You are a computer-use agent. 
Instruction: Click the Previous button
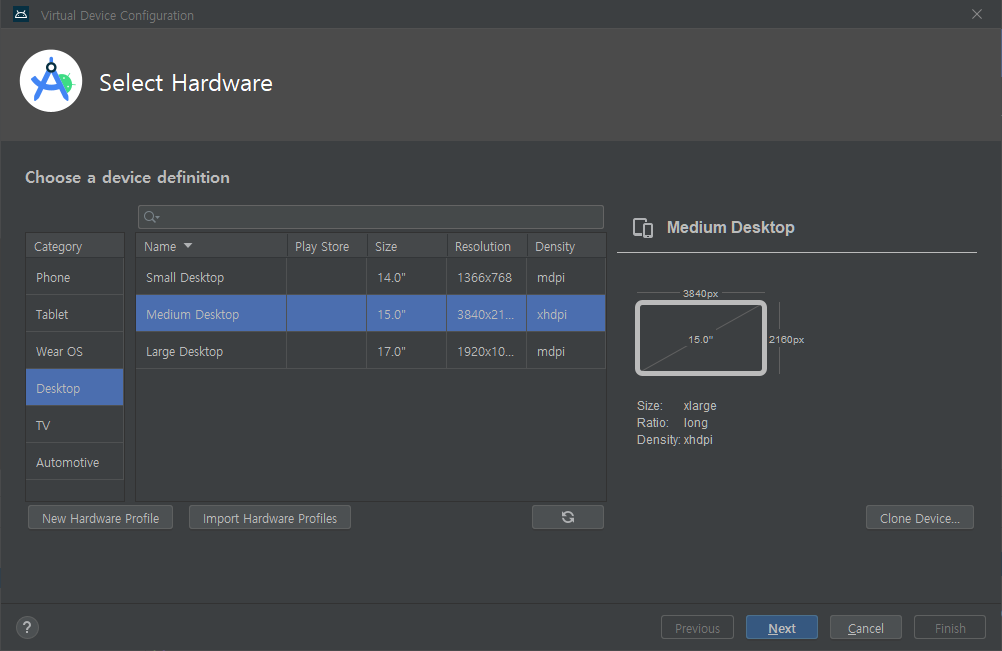tap(697, 627)
